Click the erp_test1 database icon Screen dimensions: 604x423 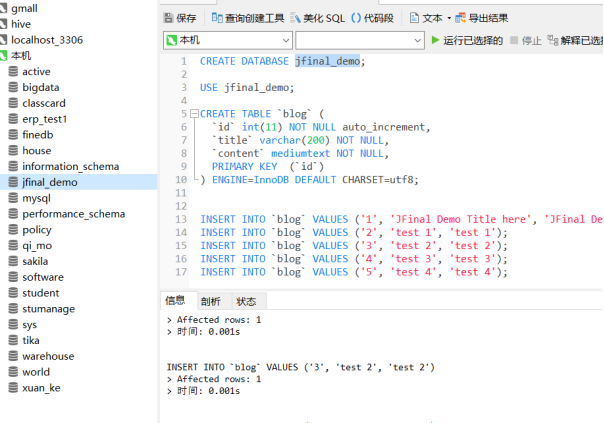point(13,119)
